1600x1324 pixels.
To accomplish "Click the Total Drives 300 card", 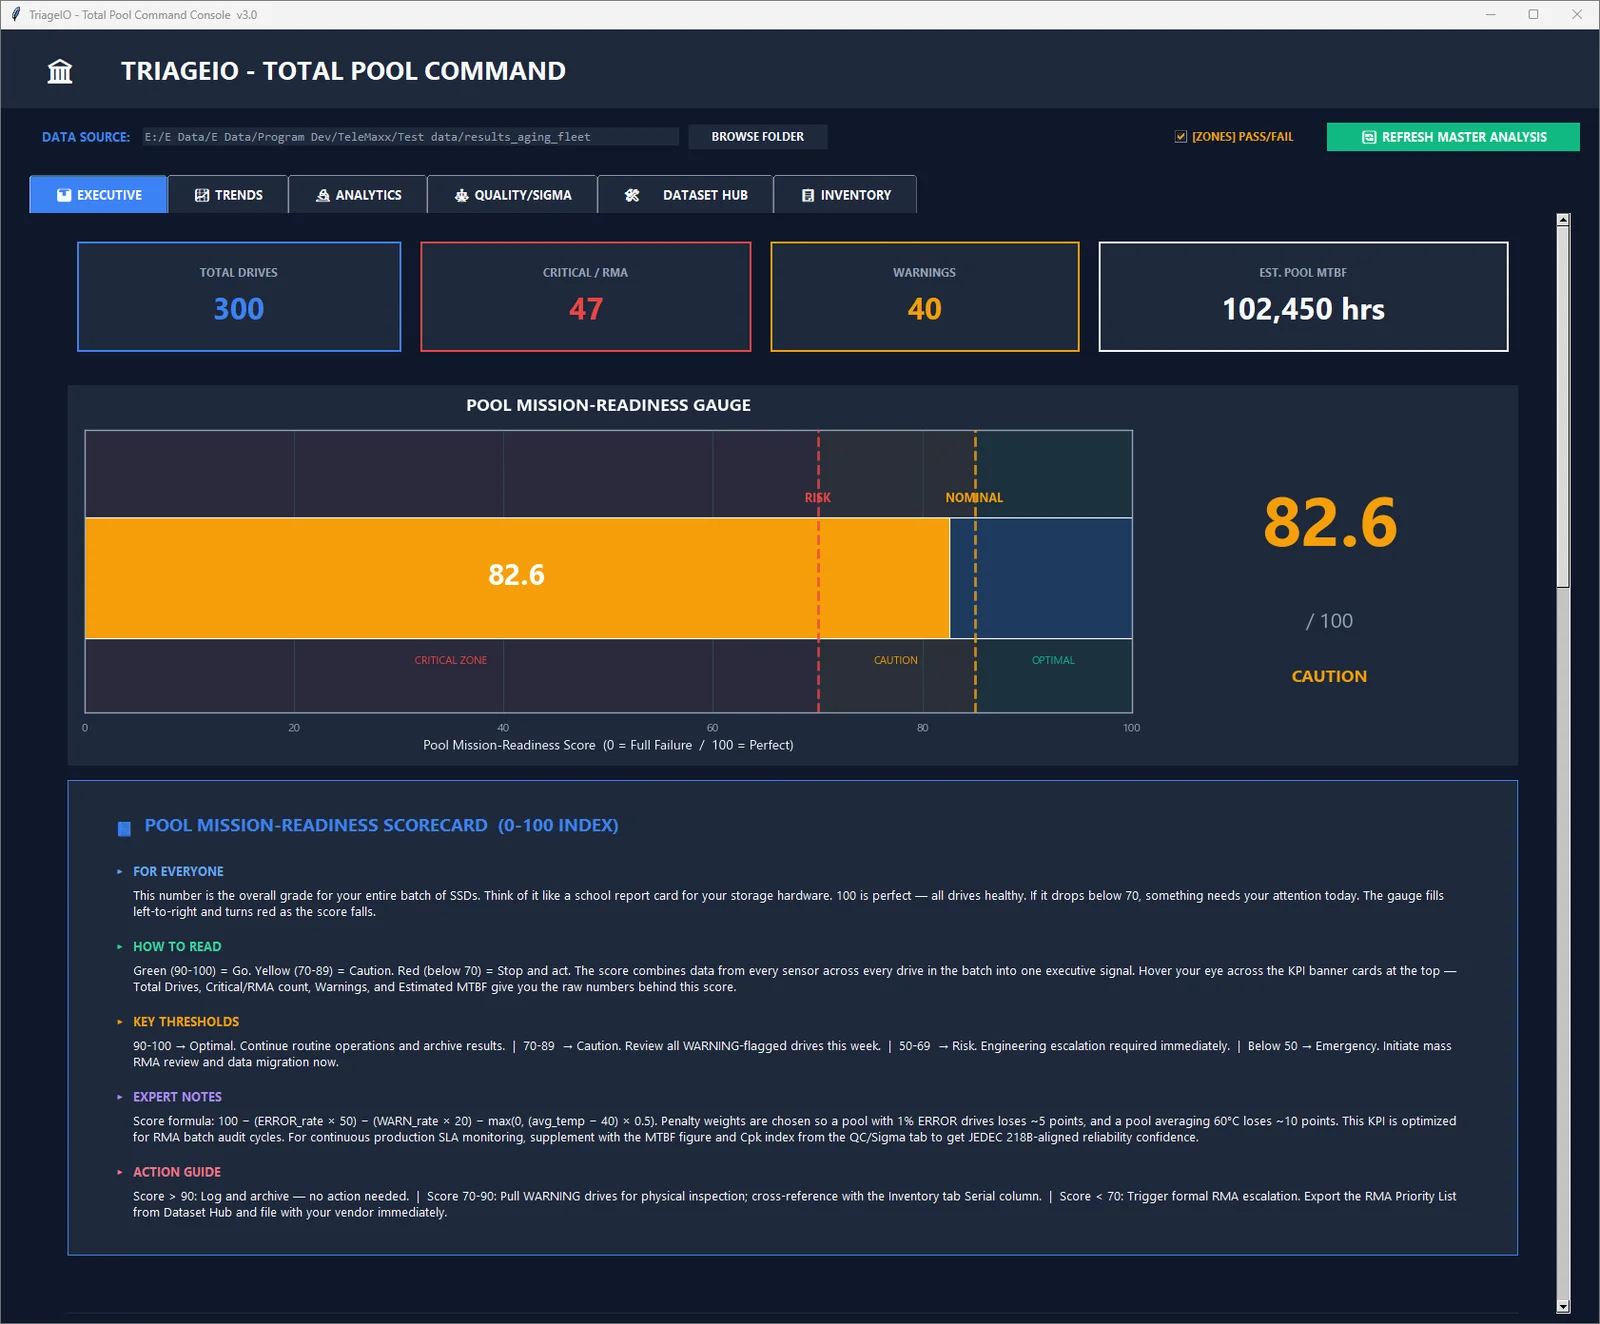I will pyautogui.click(x=239, y=297).
